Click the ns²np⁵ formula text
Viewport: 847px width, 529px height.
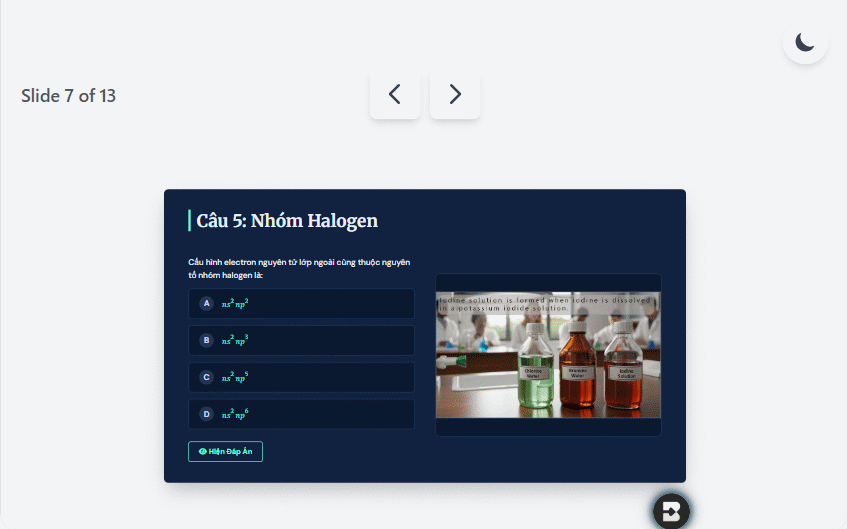click(x=235, y=377)
